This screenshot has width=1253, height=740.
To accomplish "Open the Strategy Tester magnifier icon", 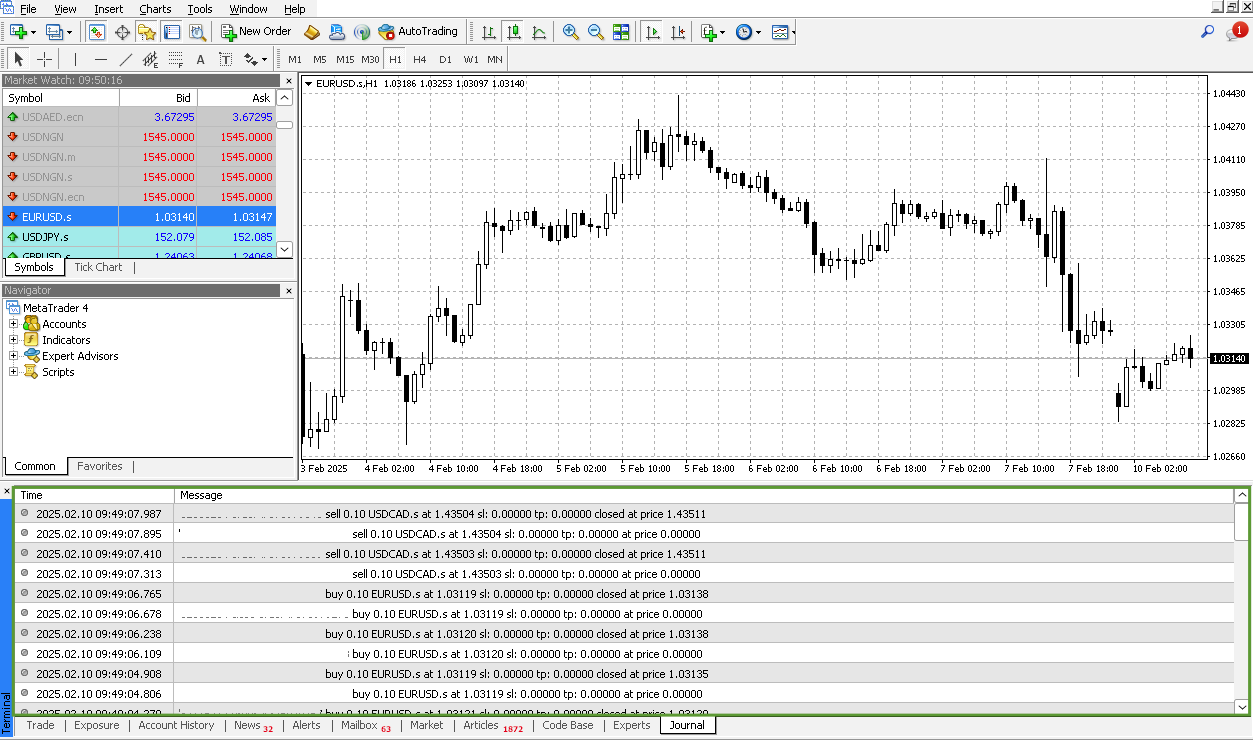I will tap(197, 32).
